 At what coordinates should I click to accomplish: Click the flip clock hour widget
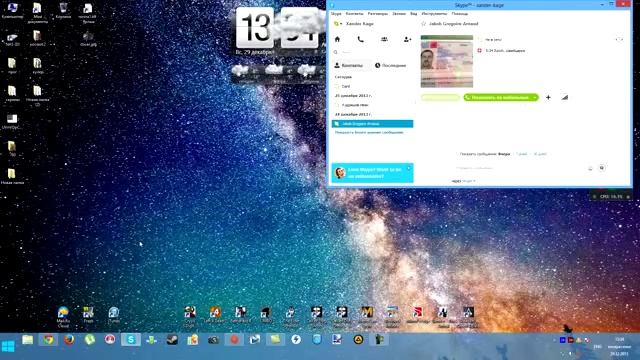point(255,28)
